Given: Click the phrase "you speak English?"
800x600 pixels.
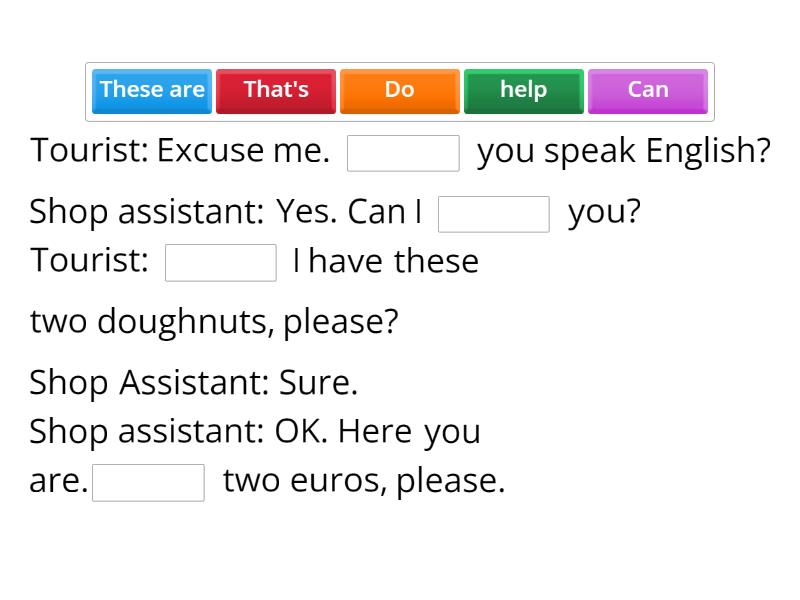Looking at the screenshot, I should click(624, 151).
